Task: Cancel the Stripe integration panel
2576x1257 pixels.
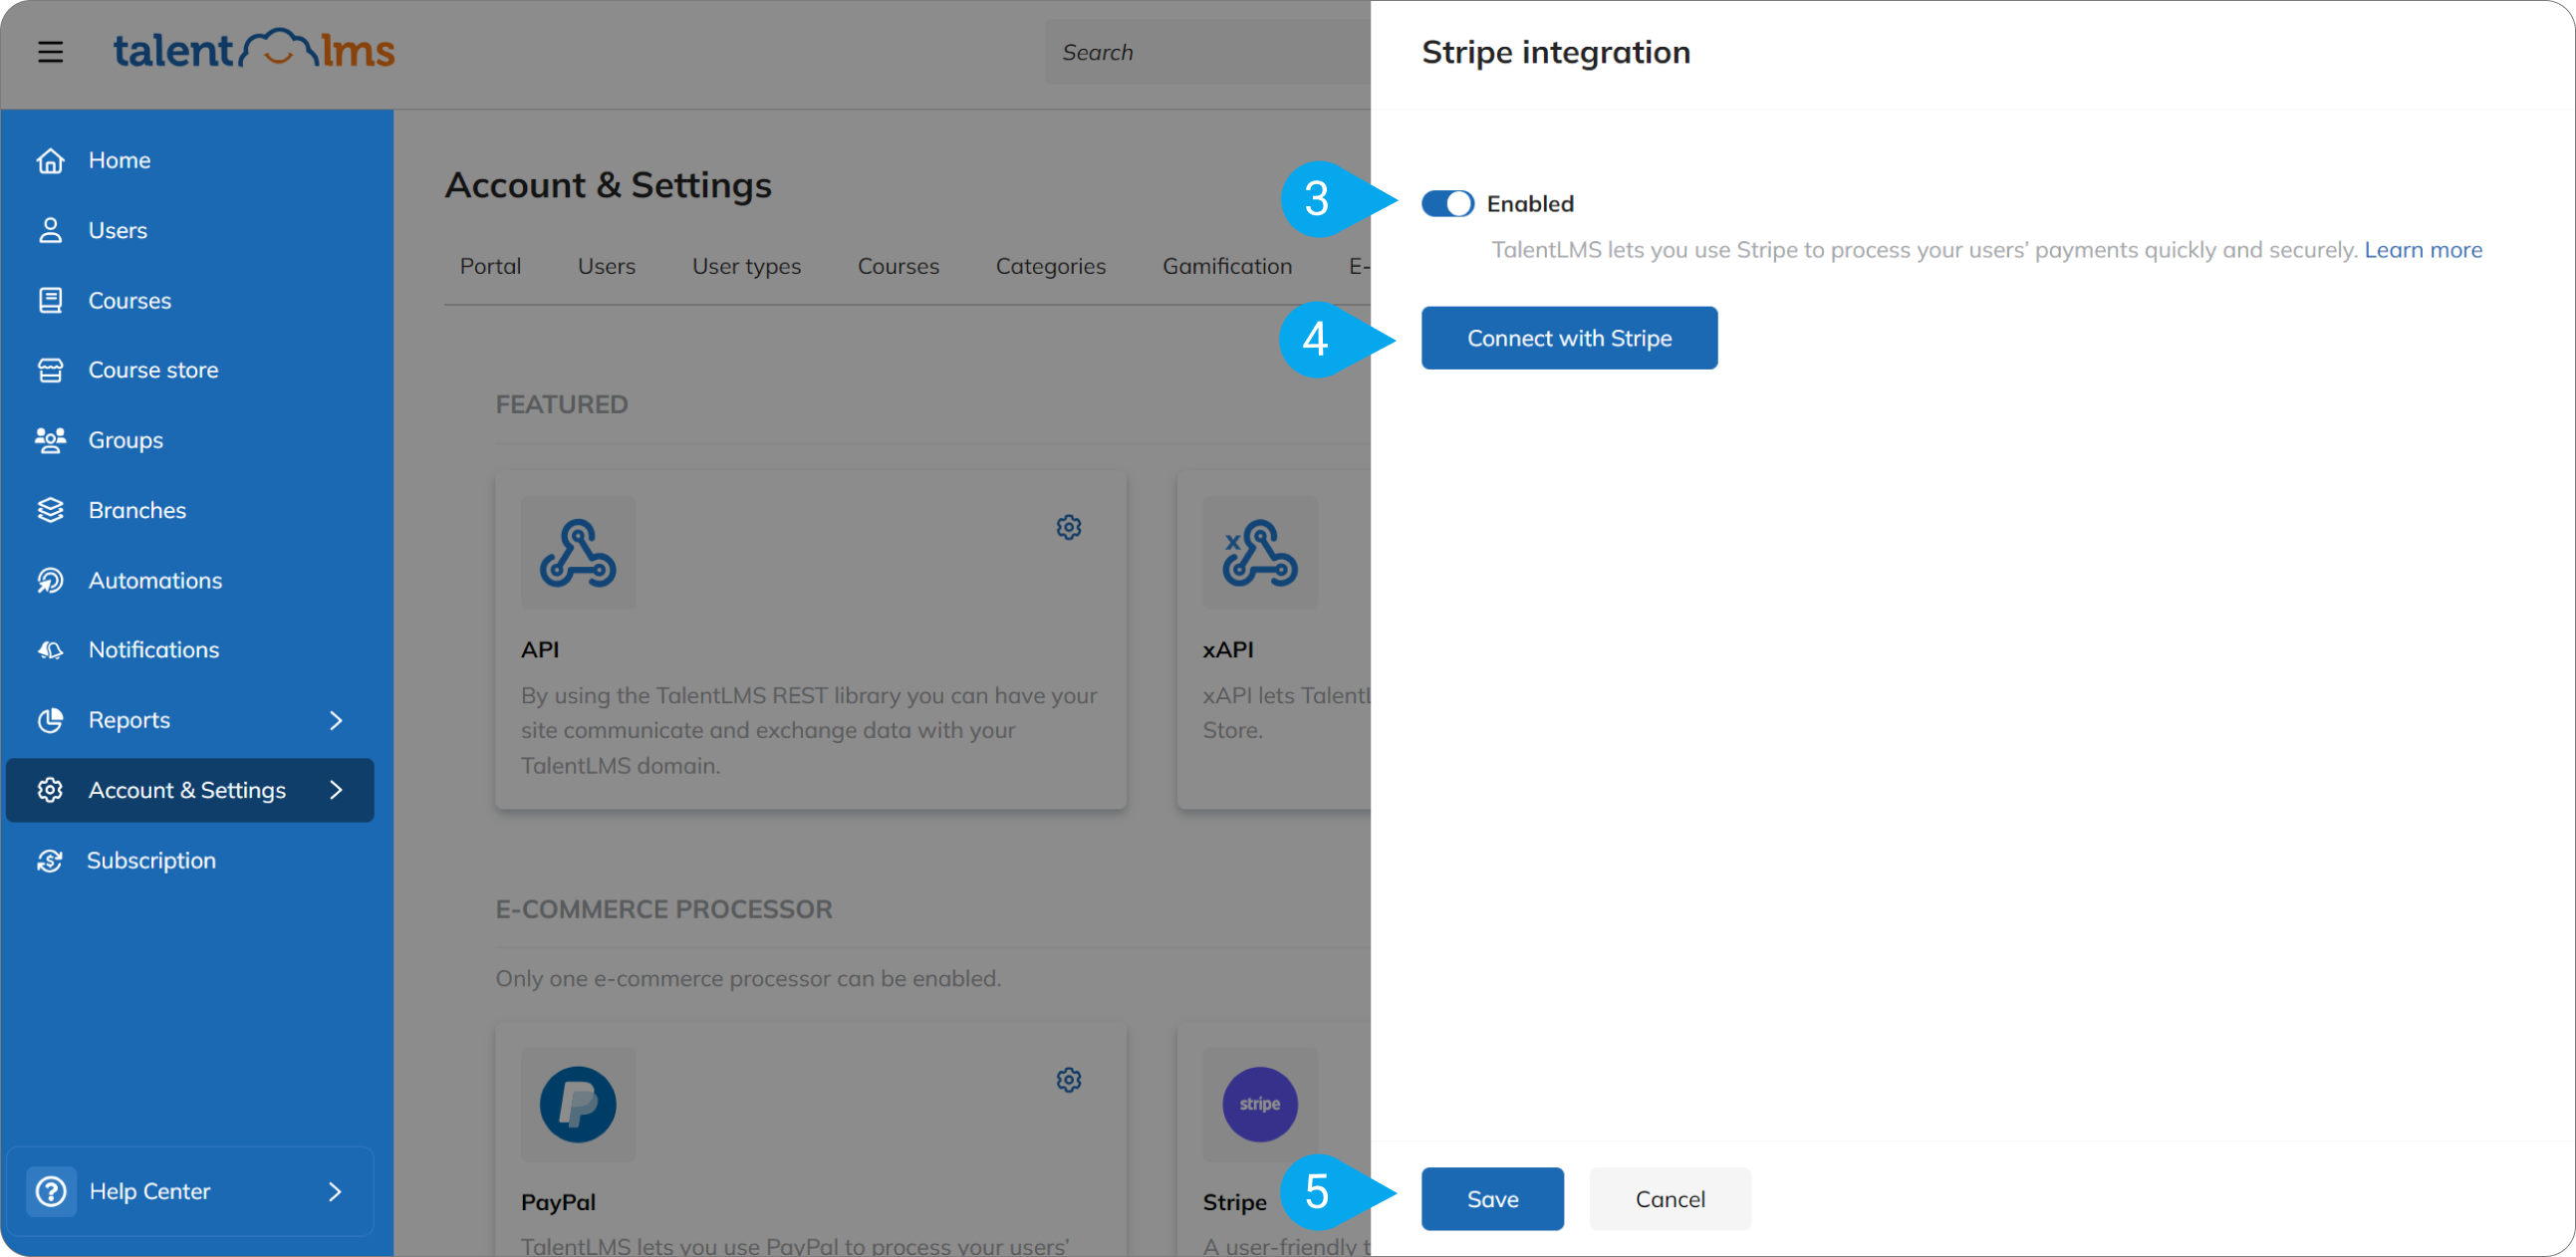Action: pos(1670,1198)
